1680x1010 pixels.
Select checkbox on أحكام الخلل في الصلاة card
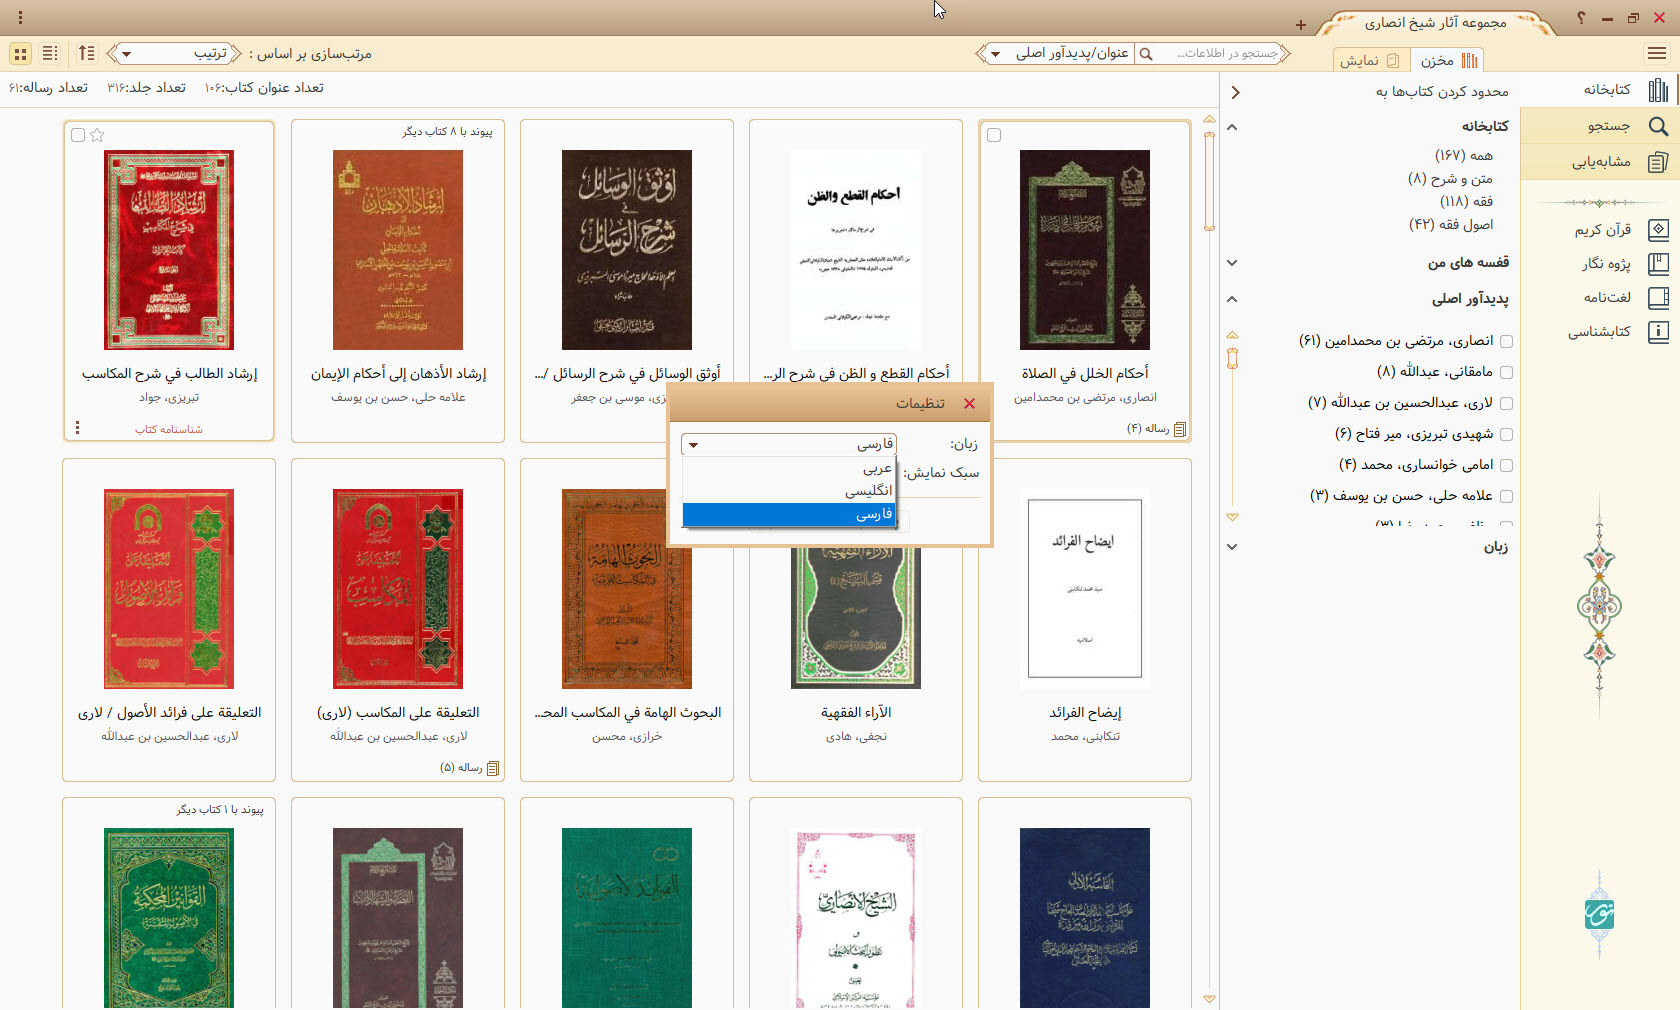pos(994,135)
